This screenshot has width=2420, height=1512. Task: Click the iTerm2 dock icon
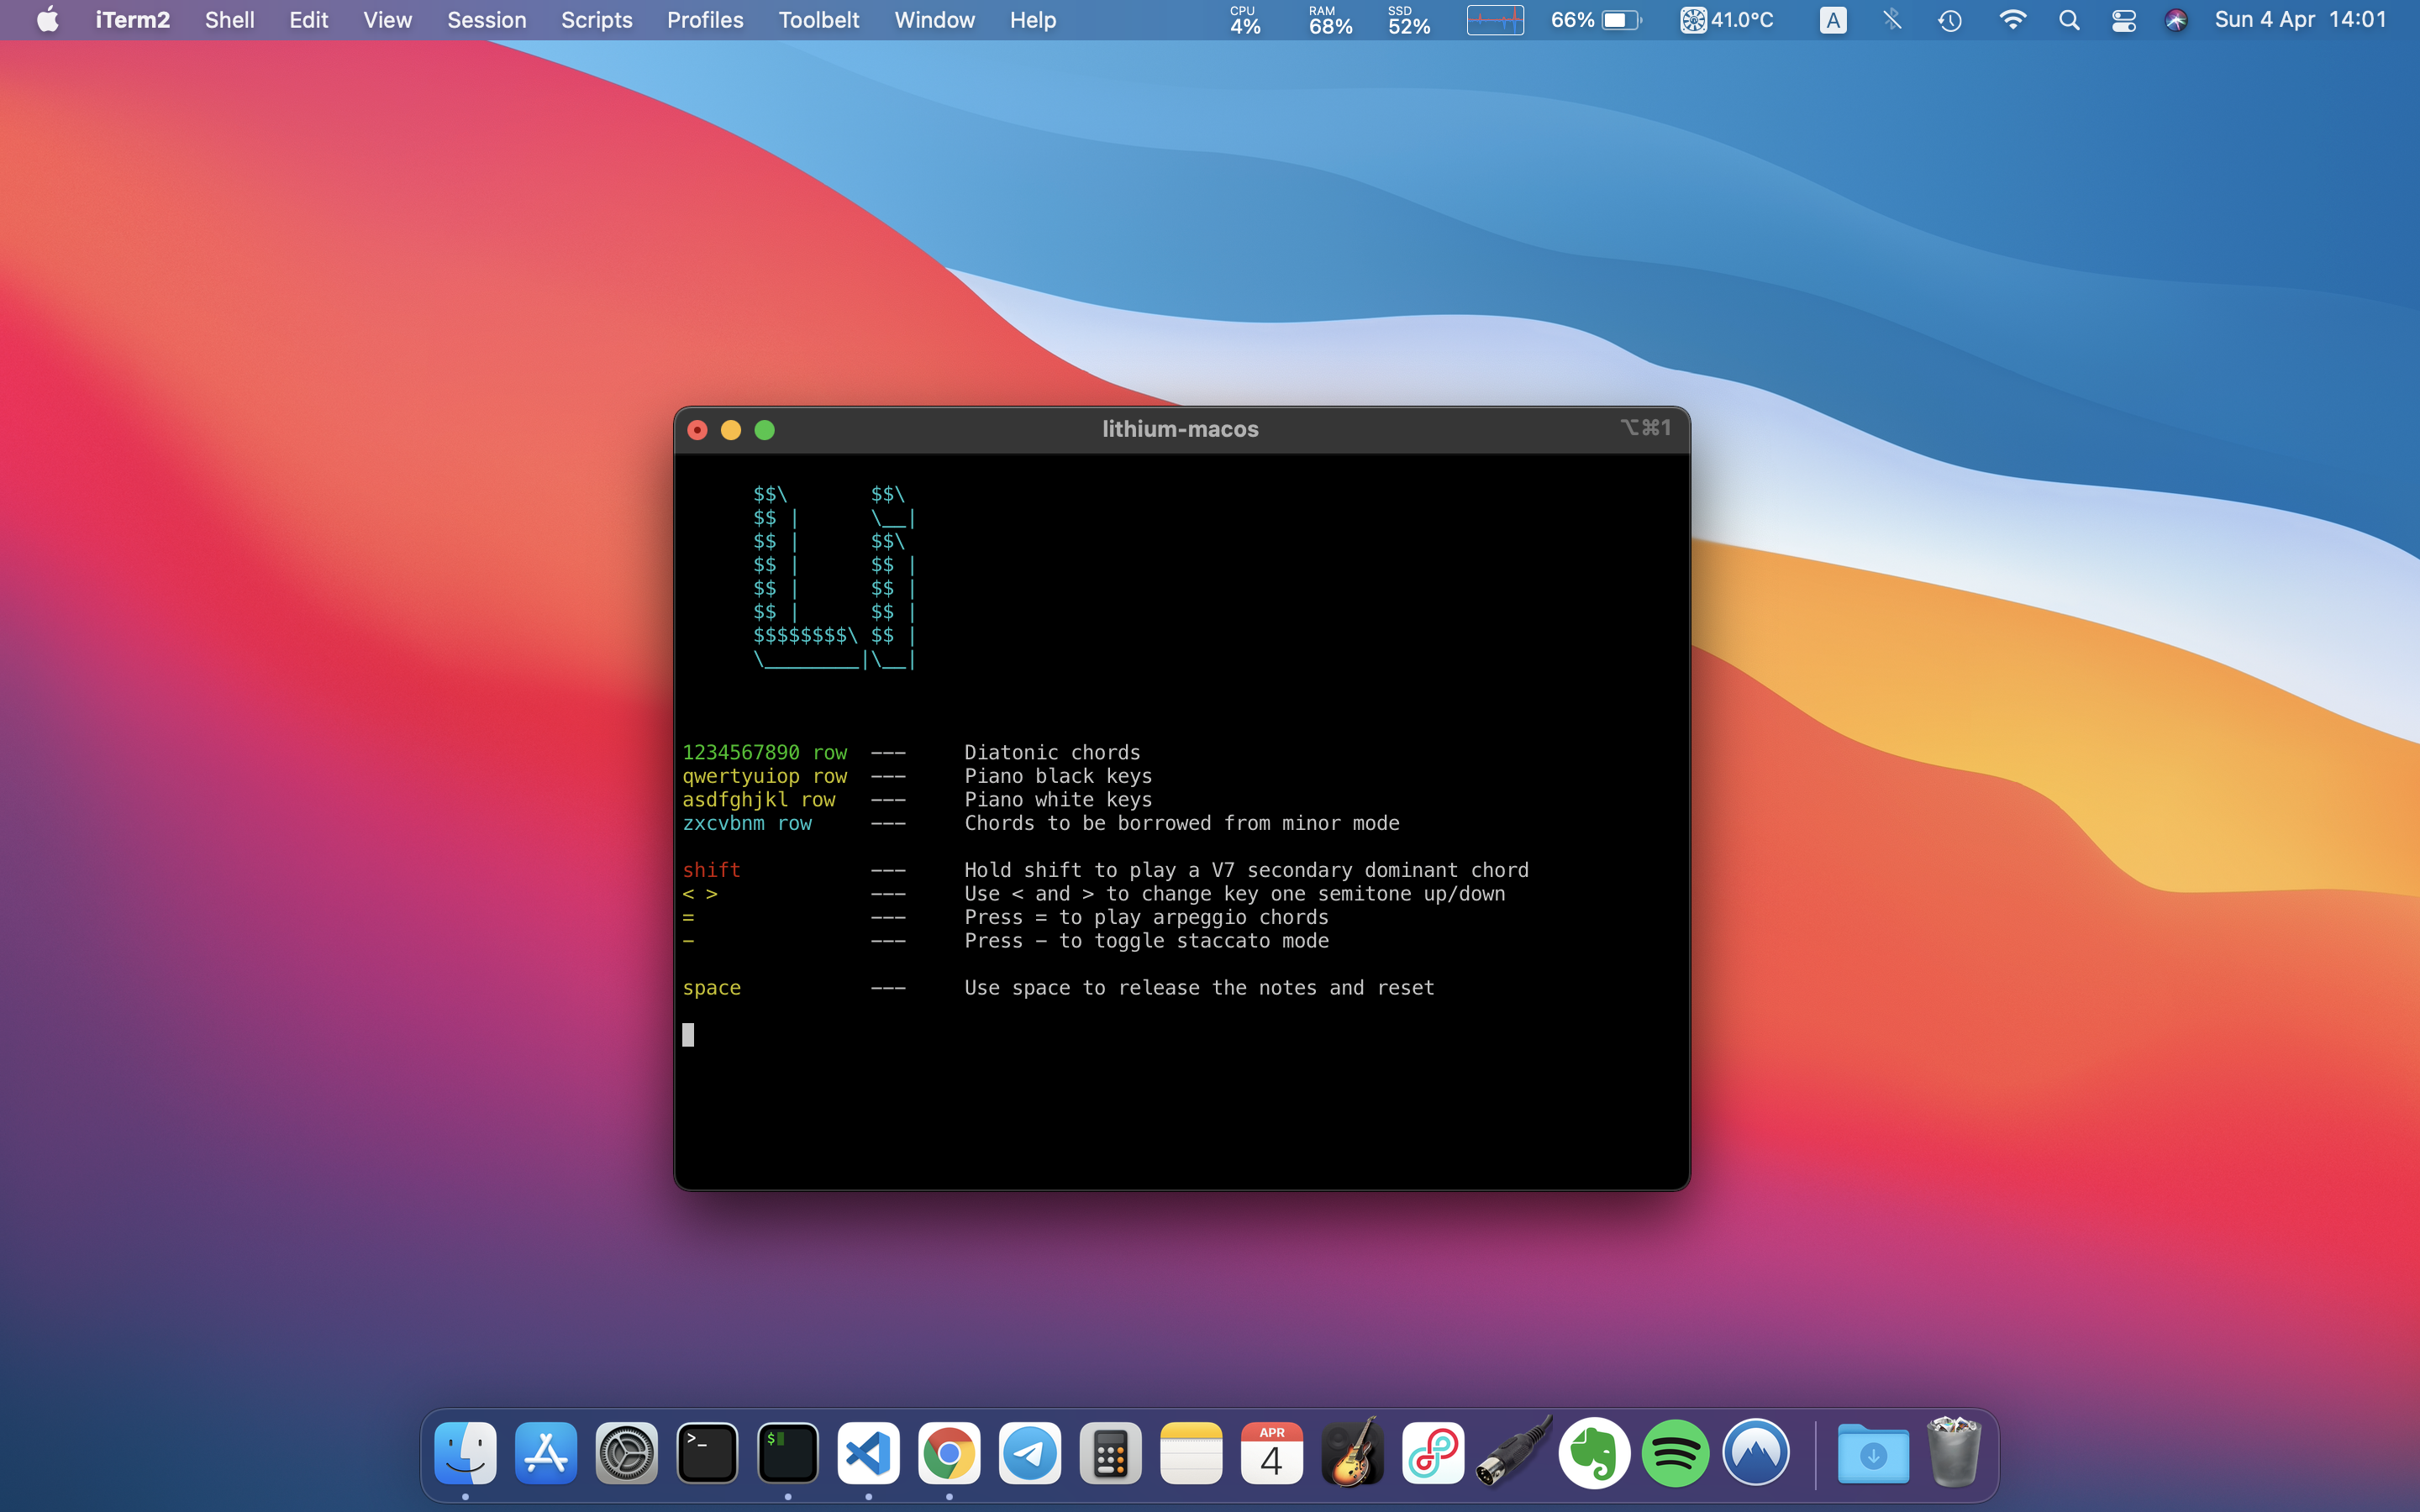point(788,1453)
